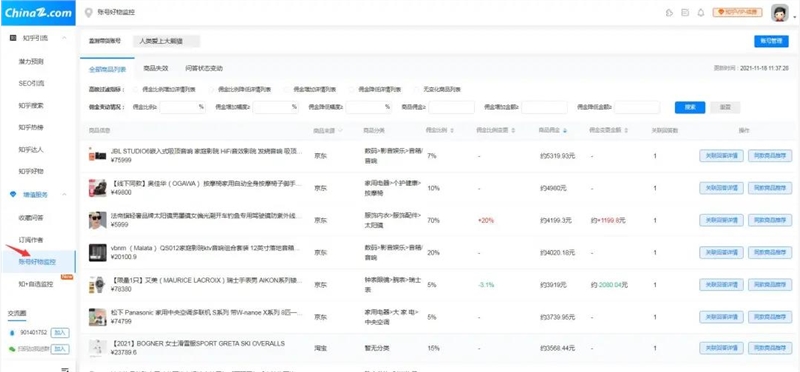Select the monitored account 人类爱上大熊猫
This screenshot has height=372, width=800.
tap(166, 41)
